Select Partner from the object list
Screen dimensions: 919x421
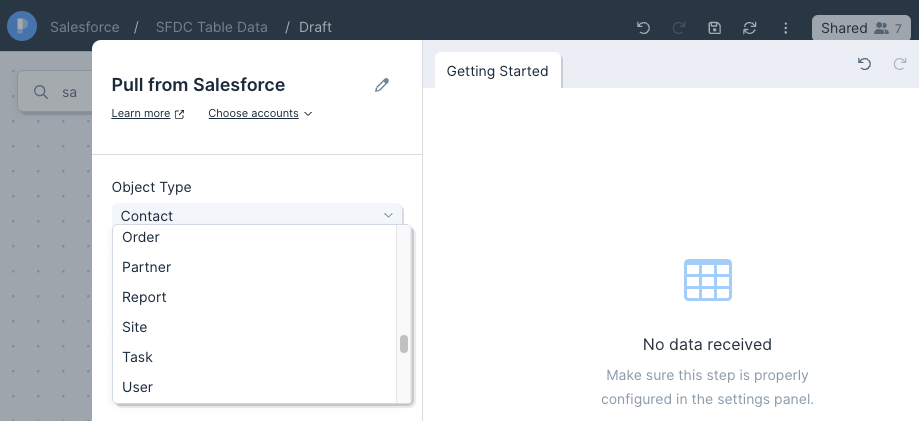point(254,267)
